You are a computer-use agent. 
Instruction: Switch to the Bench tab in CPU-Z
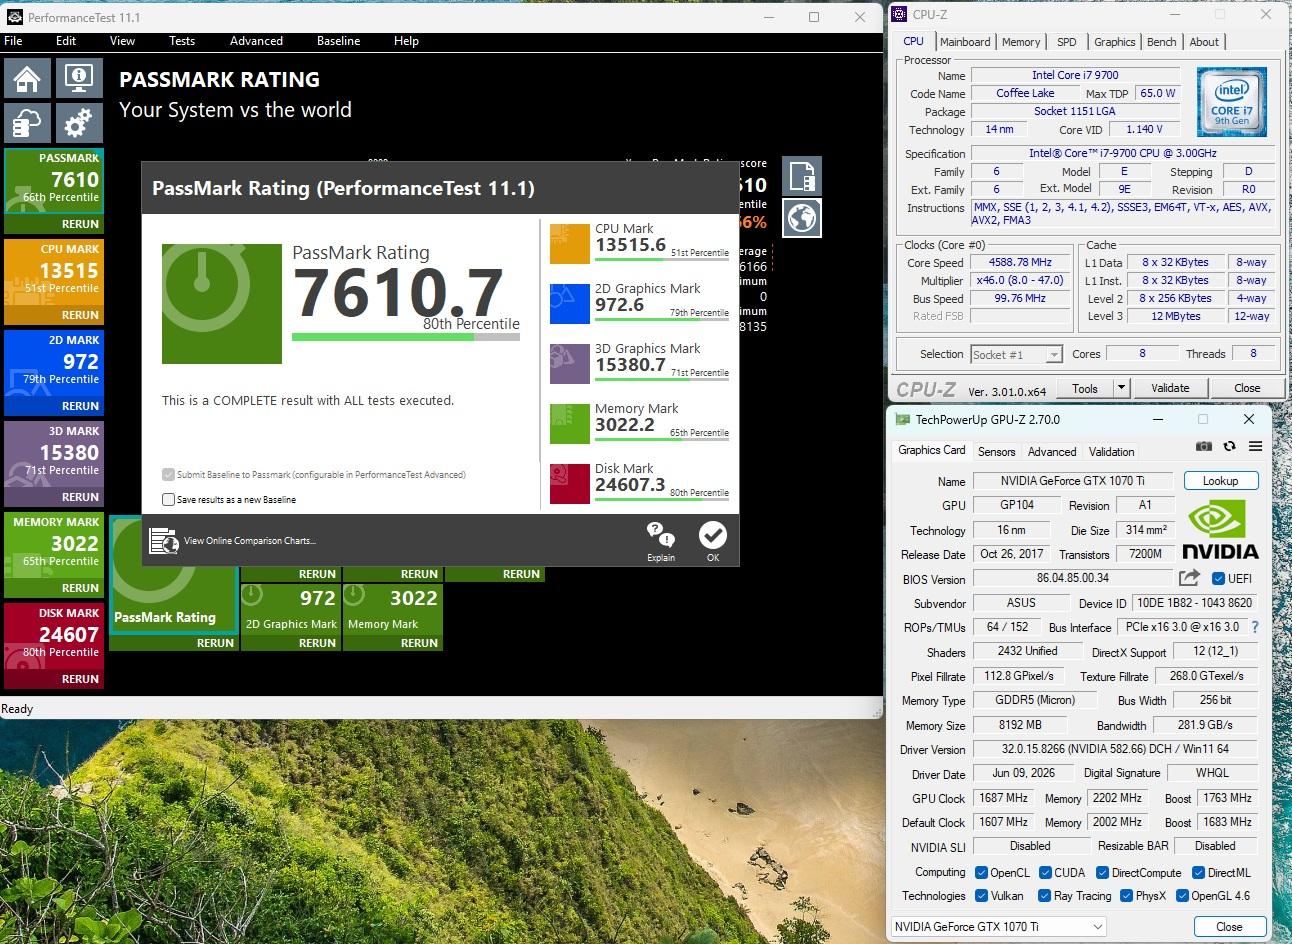point(1161,42)
